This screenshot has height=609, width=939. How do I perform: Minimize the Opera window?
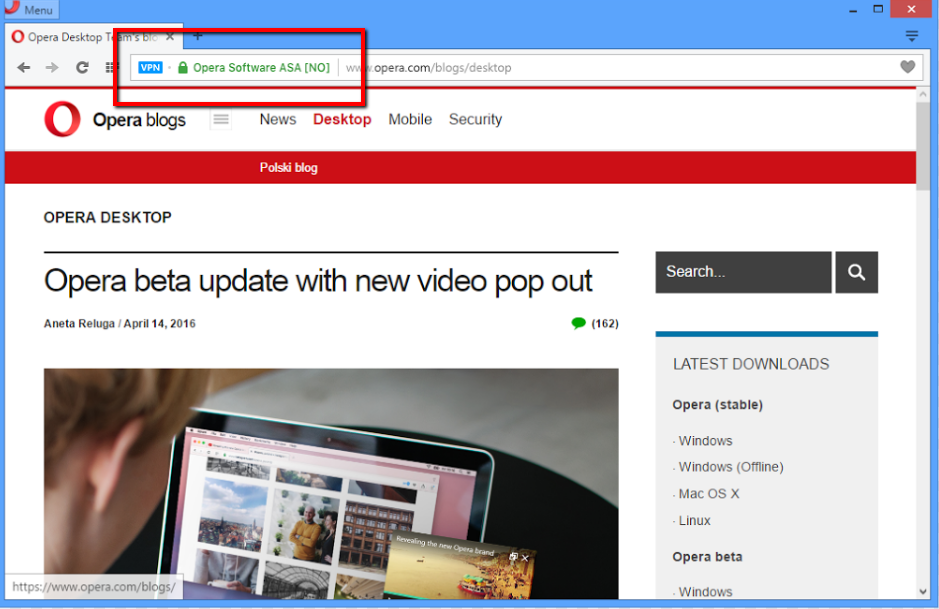(853, 10)
